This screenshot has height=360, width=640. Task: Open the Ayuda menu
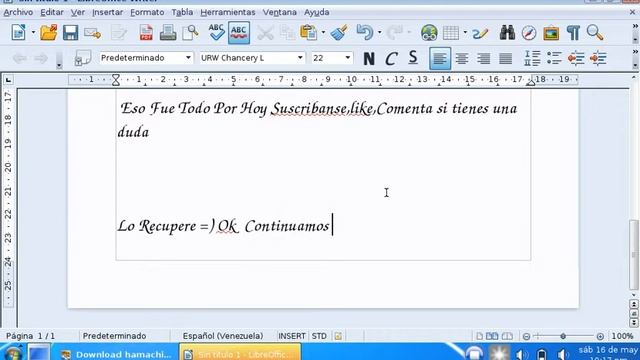pyautogui.click(x=316, y=12)
